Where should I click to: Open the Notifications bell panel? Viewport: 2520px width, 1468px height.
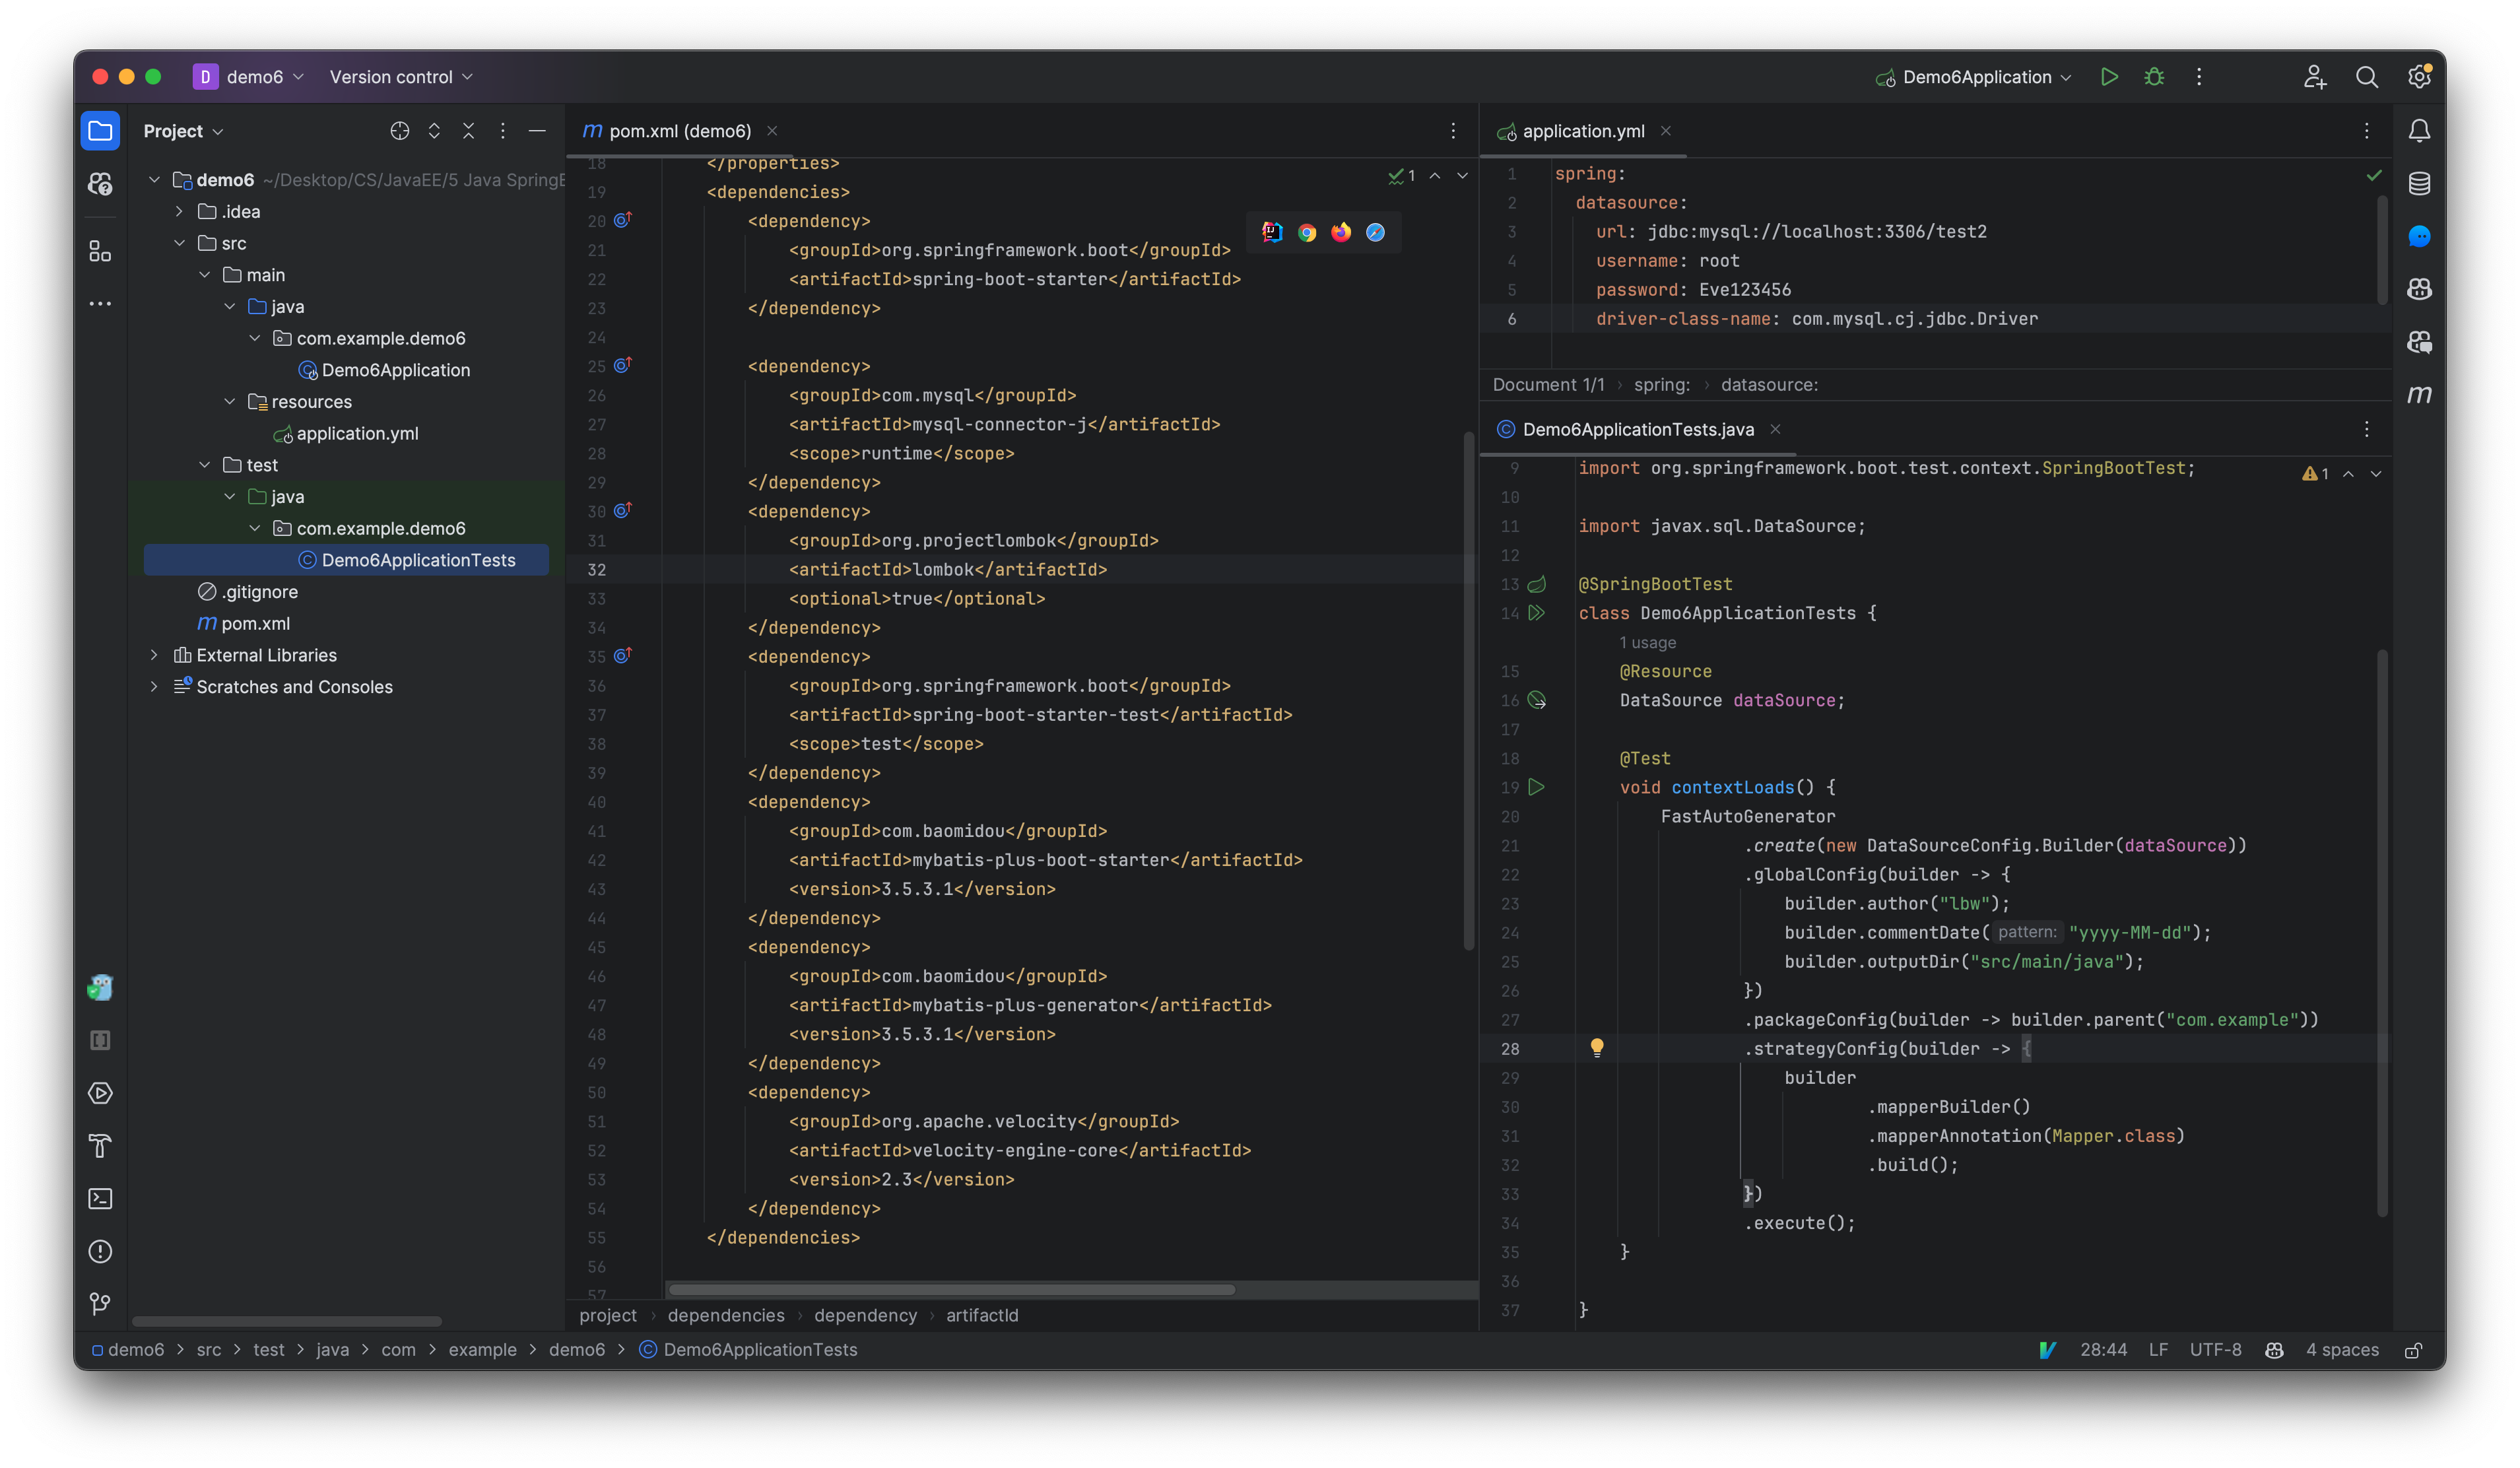[2420, 131]
